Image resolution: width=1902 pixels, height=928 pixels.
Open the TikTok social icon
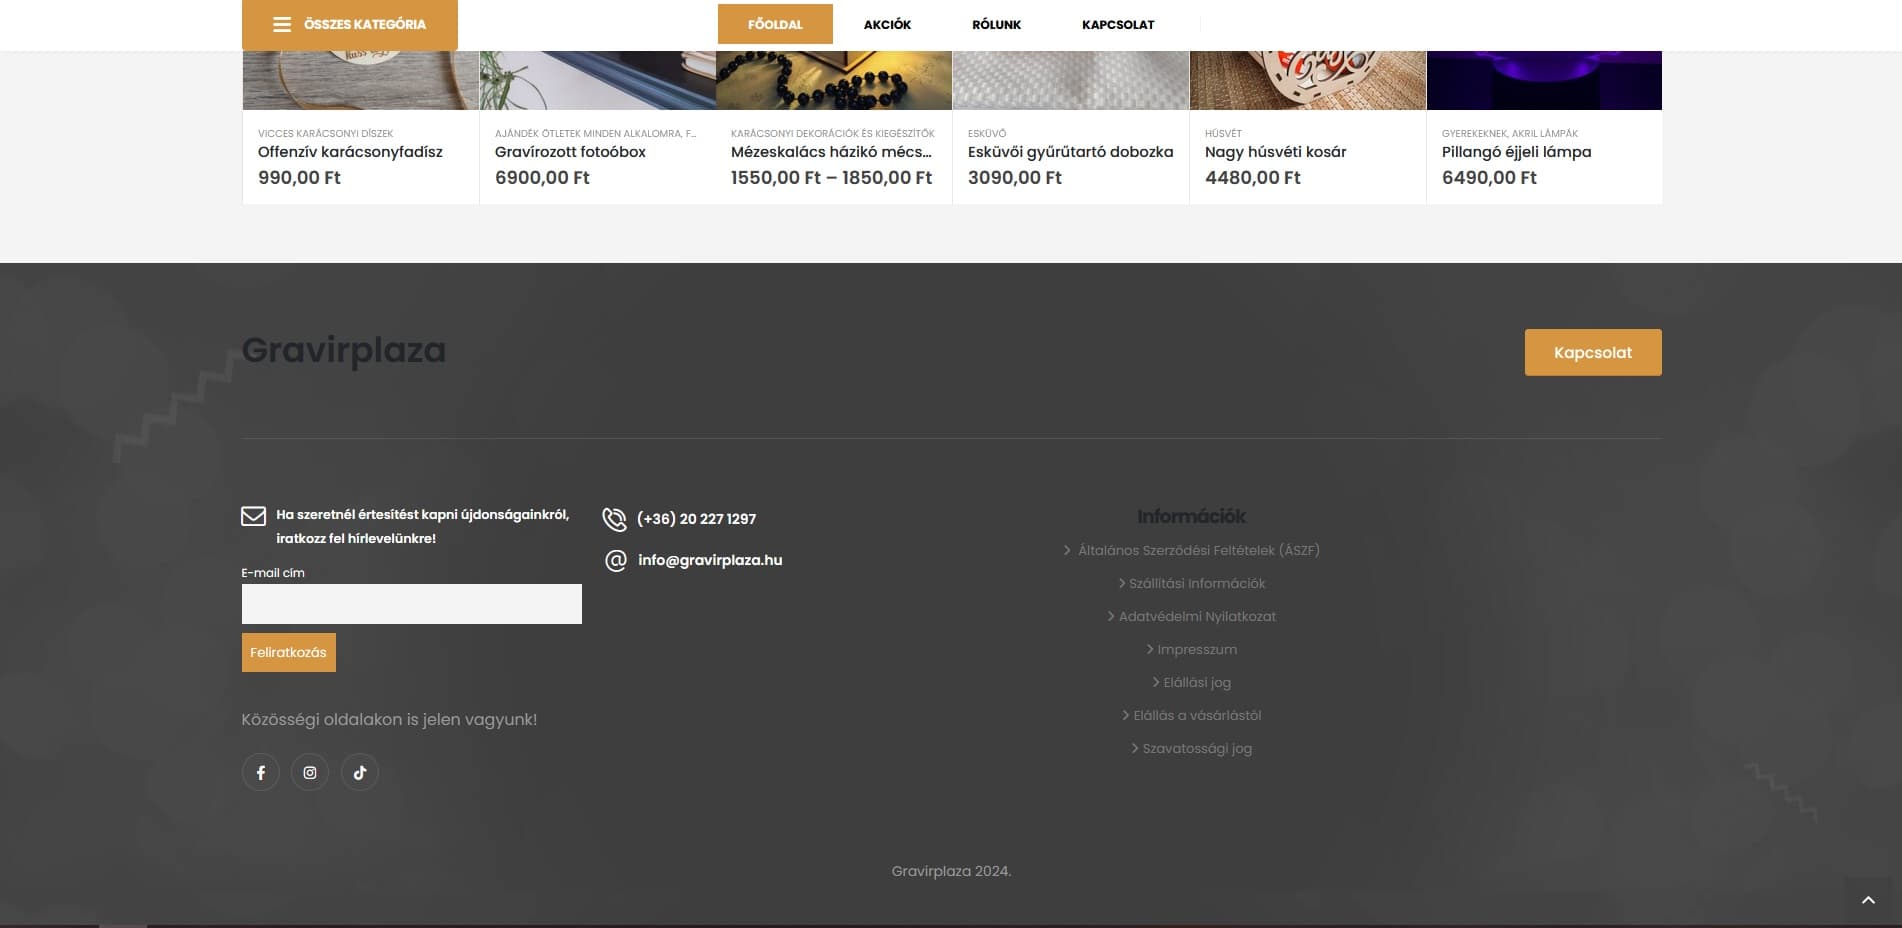pyautogui.click(x=360, y=772)
